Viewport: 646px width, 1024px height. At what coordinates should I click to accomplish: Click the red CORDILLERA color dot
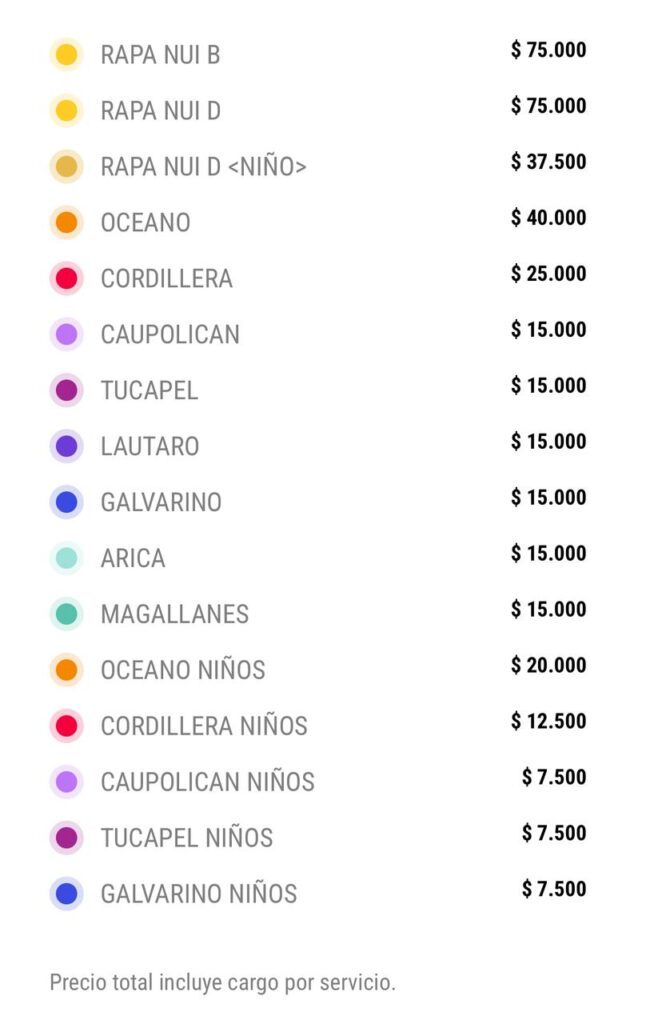click(x=66, y=278)
